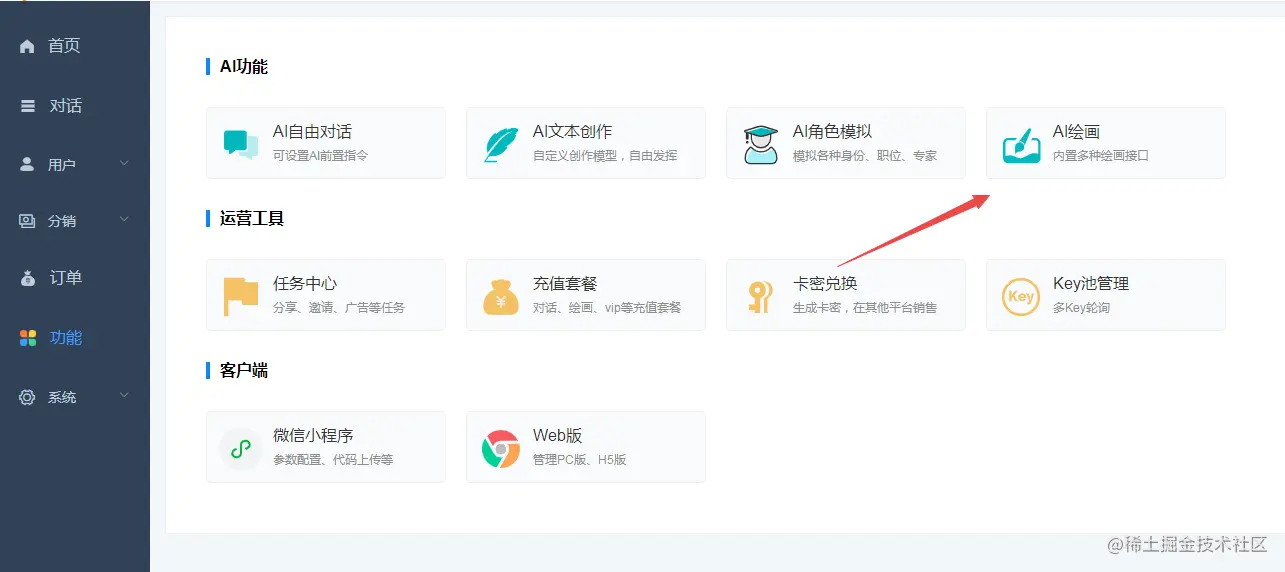Screen dimensions: 1285x572
Task: Click the text 自定义创作模型，自由发挥
Action: pyautogui.click(x=605, y=156)
